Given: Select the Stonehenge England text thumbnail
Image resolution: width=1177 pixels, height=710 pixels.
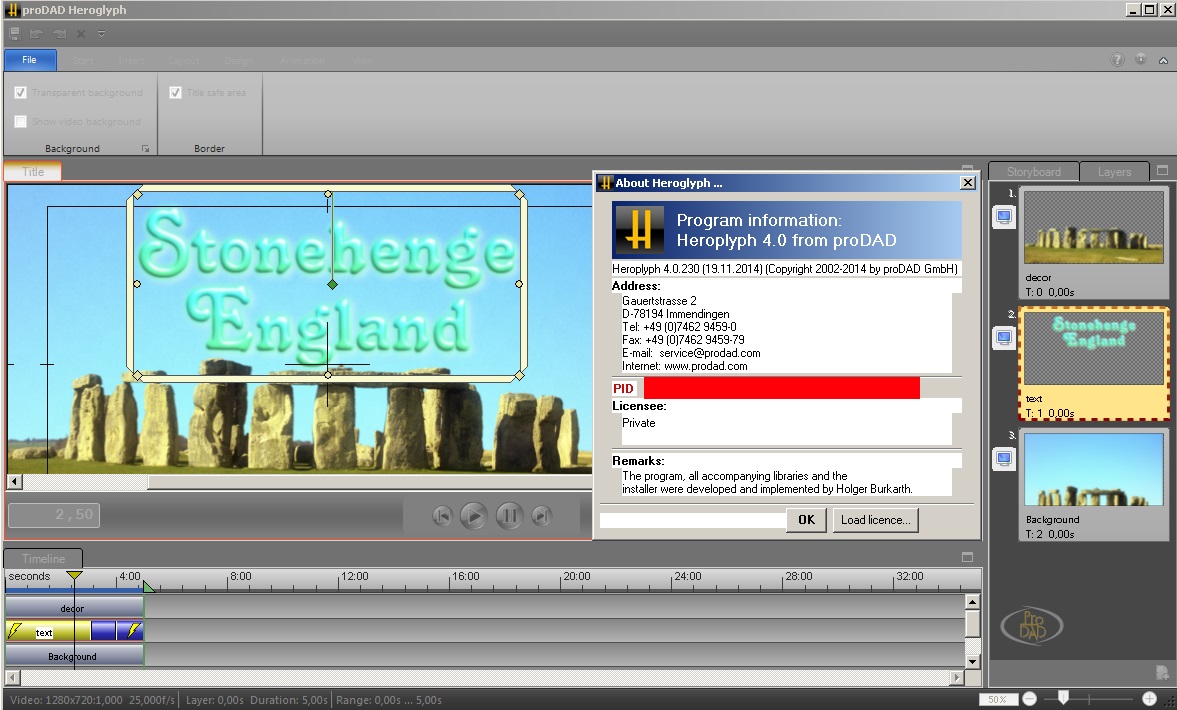Looking at the screenshot, I should pos(1094,349).
